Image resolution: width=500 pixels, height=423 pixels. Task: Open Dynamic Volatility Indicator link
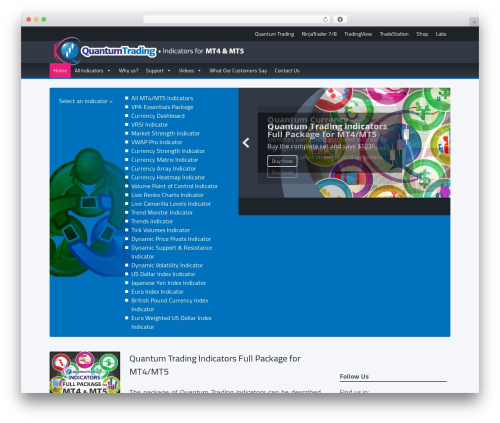(167, 265)
